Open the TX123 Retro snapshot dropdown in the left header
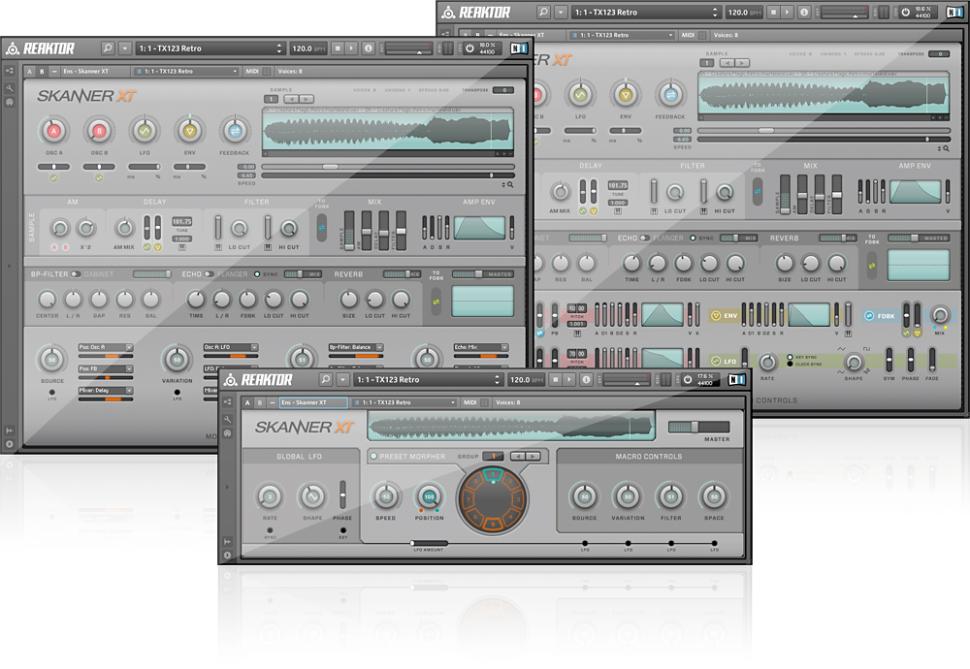The width and height of the screenshot is (970, 669). click(210, 48)
